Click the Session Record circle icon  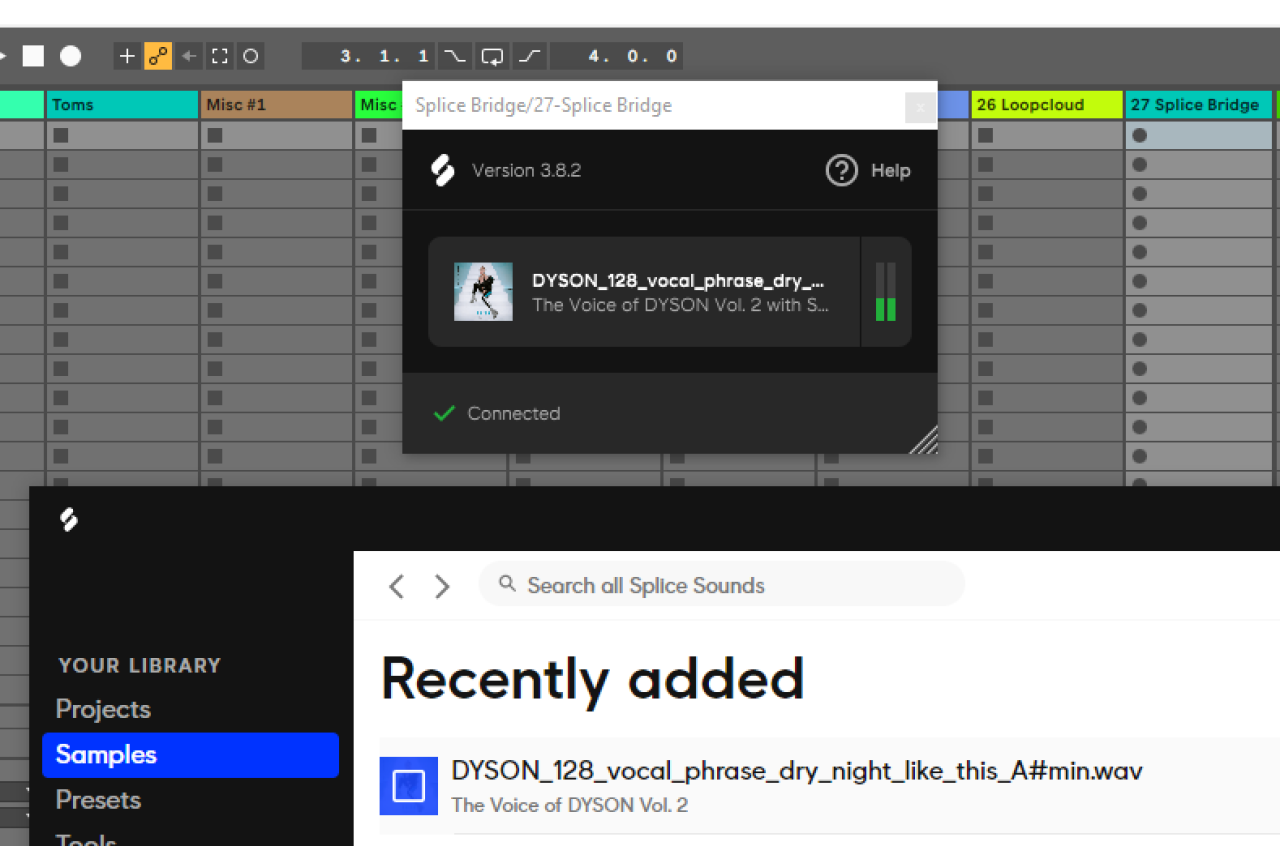click(x=251, y=56)
